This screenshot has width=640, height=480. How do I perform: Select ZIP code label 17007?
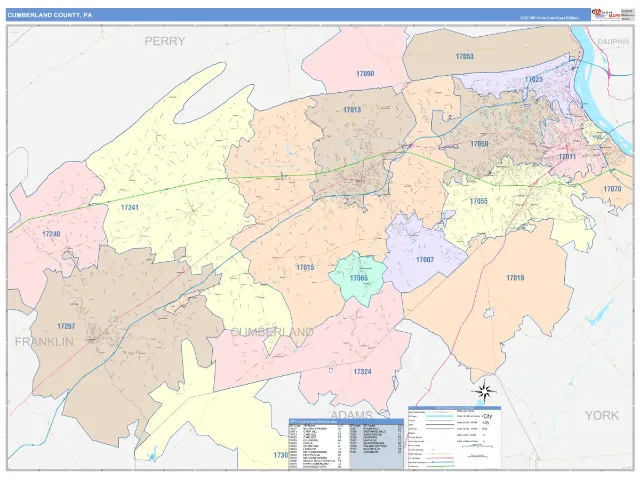(424, 260)
